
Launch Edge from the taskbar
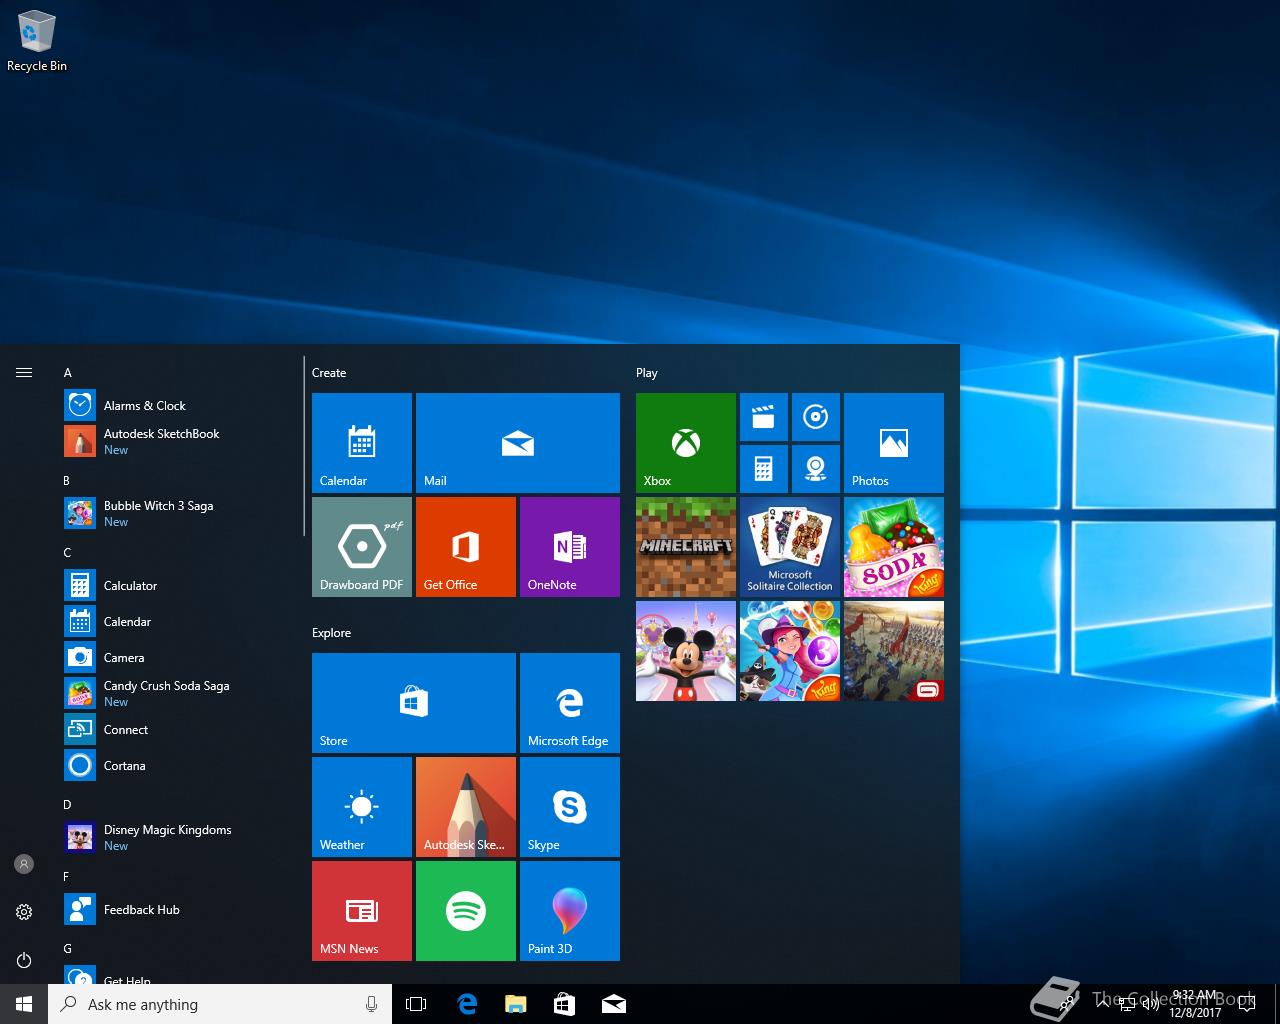click(x=467, y=1004)
